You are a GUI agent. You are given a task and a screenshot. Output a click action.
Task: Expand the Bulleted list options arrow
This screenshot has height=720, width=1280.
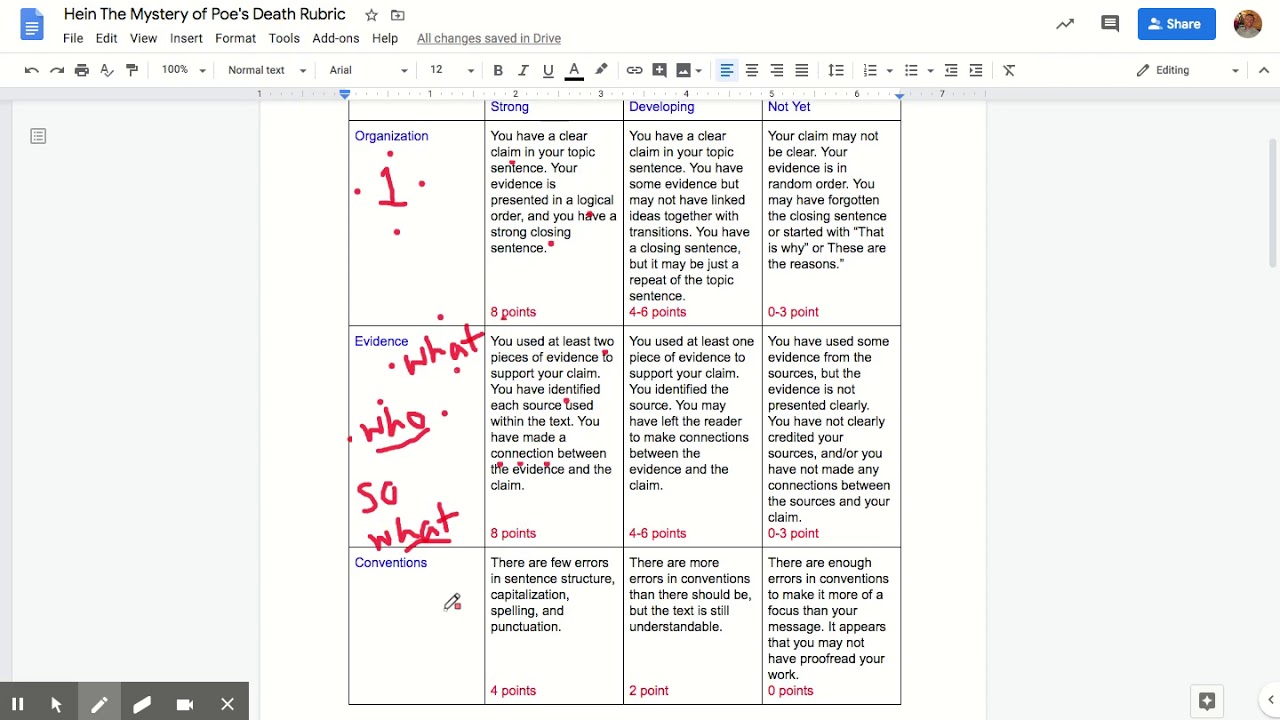930,70
